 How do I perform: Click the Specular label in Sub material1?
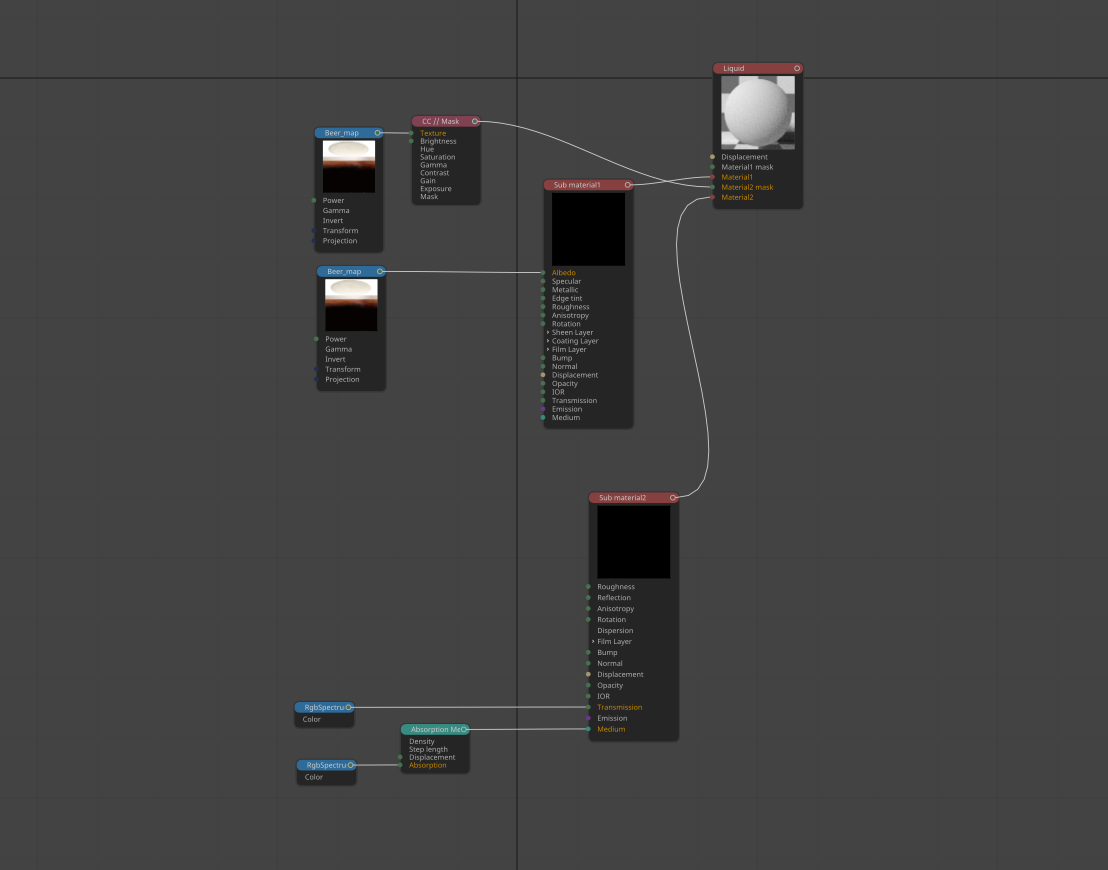click(566, 281)
